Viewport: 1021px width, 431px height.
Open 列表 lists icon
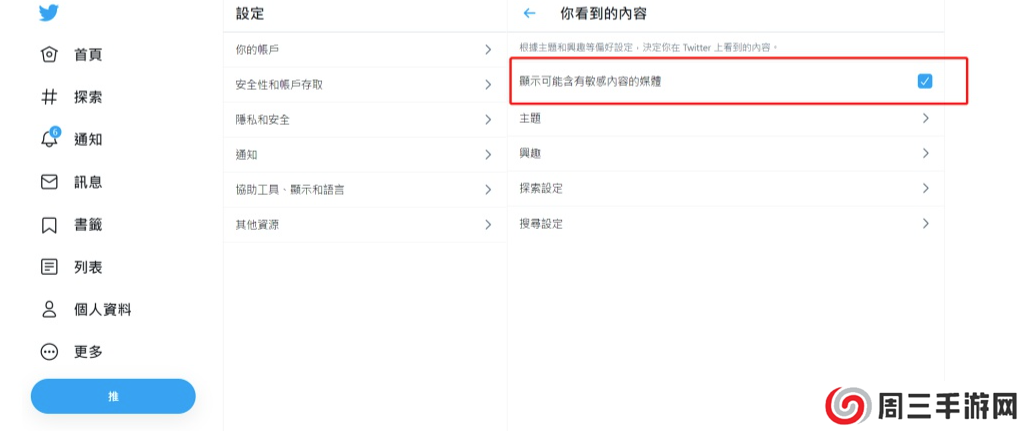point(49,267)
